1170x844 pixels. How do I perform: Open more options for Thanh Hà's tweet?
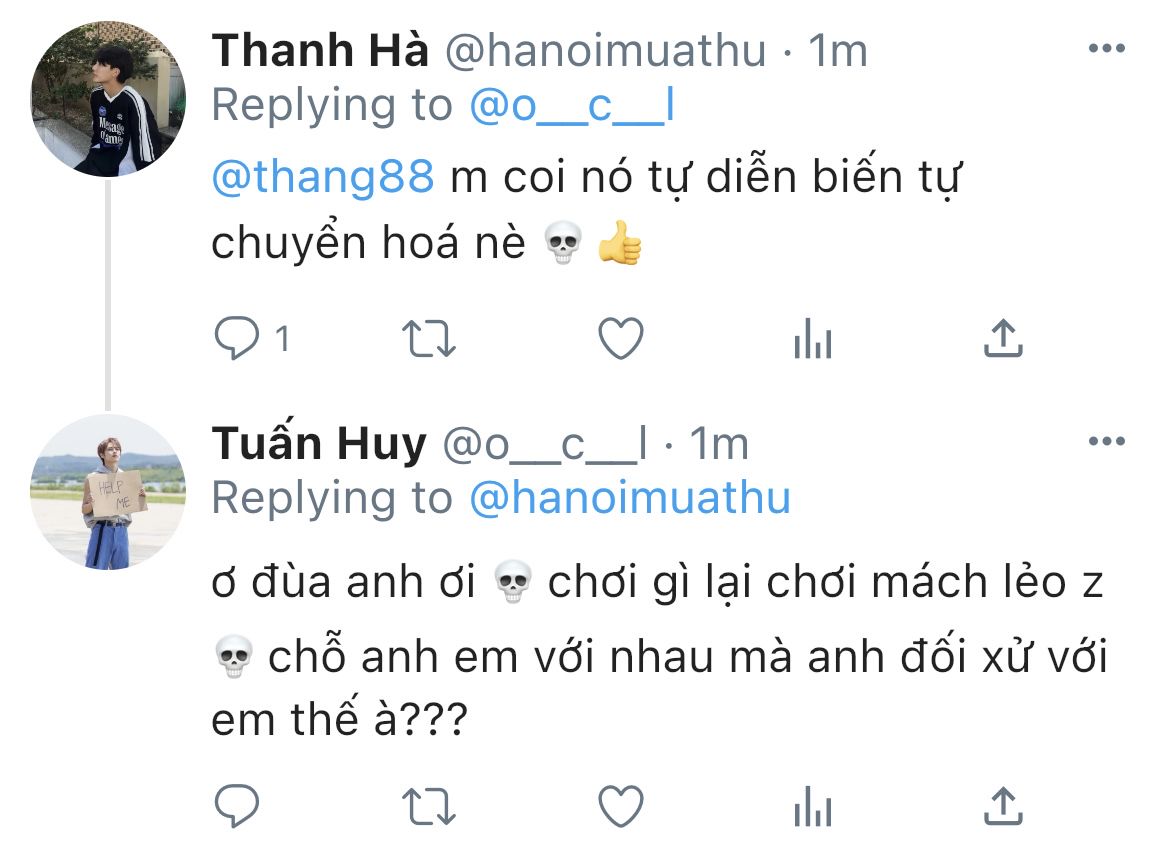pos(1107,48)
